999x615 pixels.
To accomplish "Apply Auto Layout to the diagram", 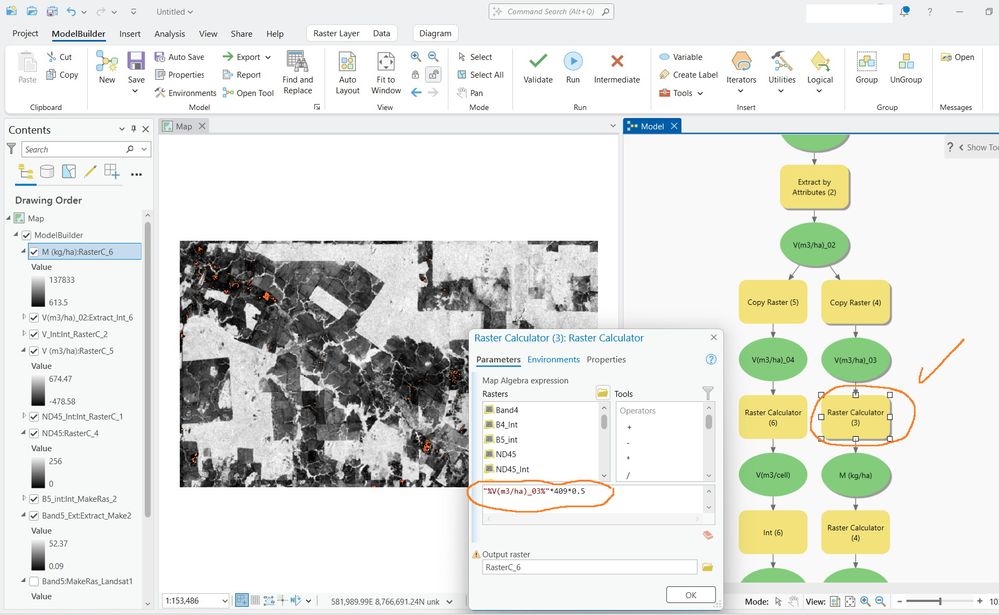I will [347, 73].
